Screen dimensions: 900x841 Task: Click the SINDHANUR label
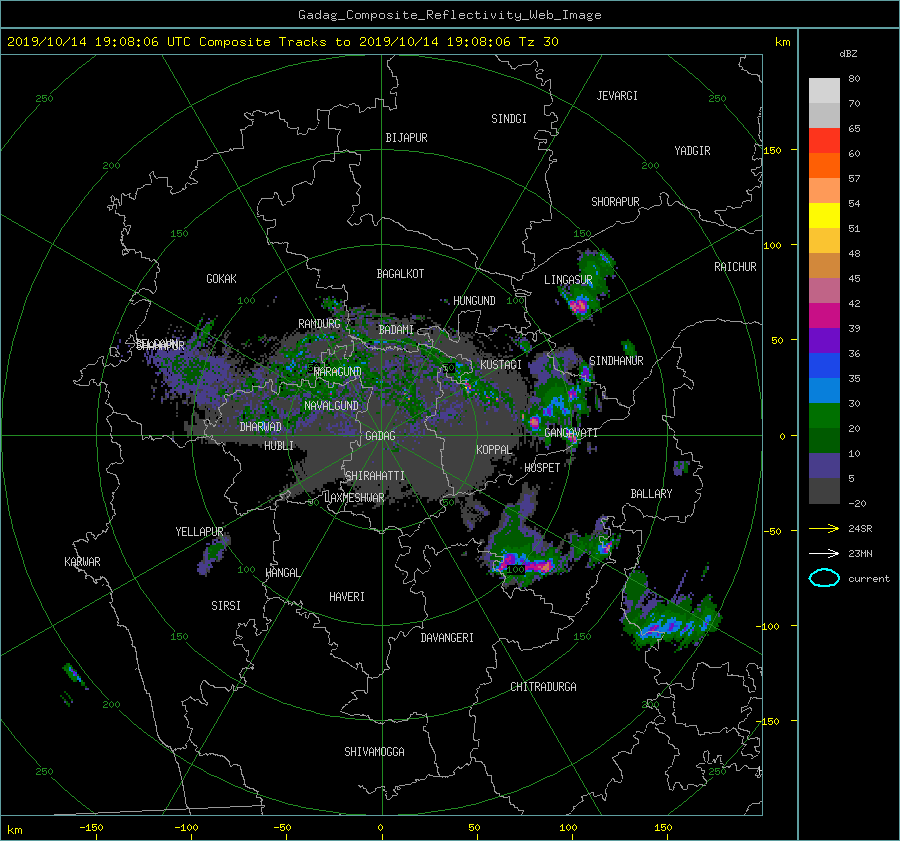pos(616,361)
